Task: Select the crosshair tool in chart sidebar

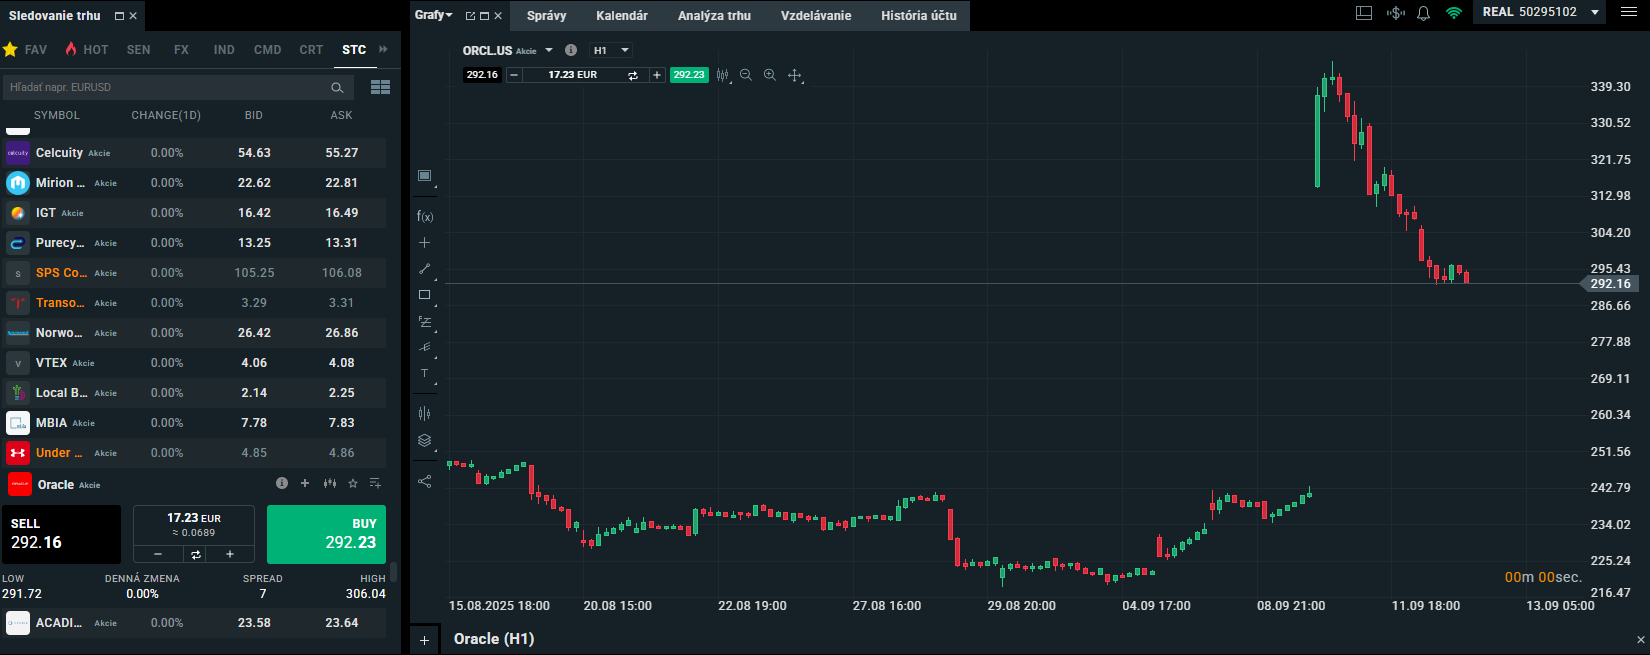Action: (425, 243)
